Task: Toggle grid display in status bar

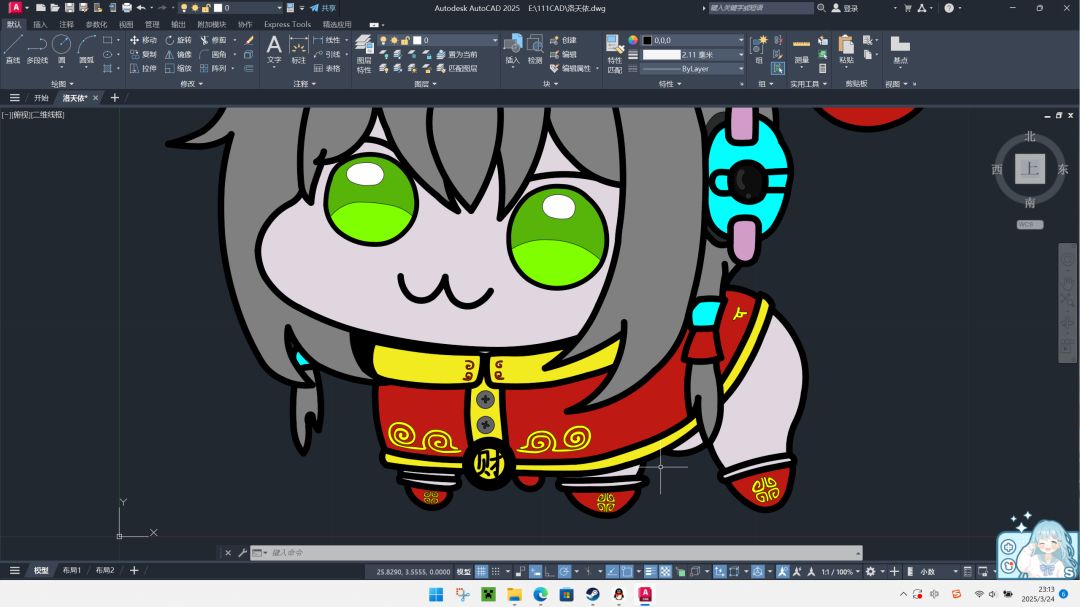Action: point(481,571)
